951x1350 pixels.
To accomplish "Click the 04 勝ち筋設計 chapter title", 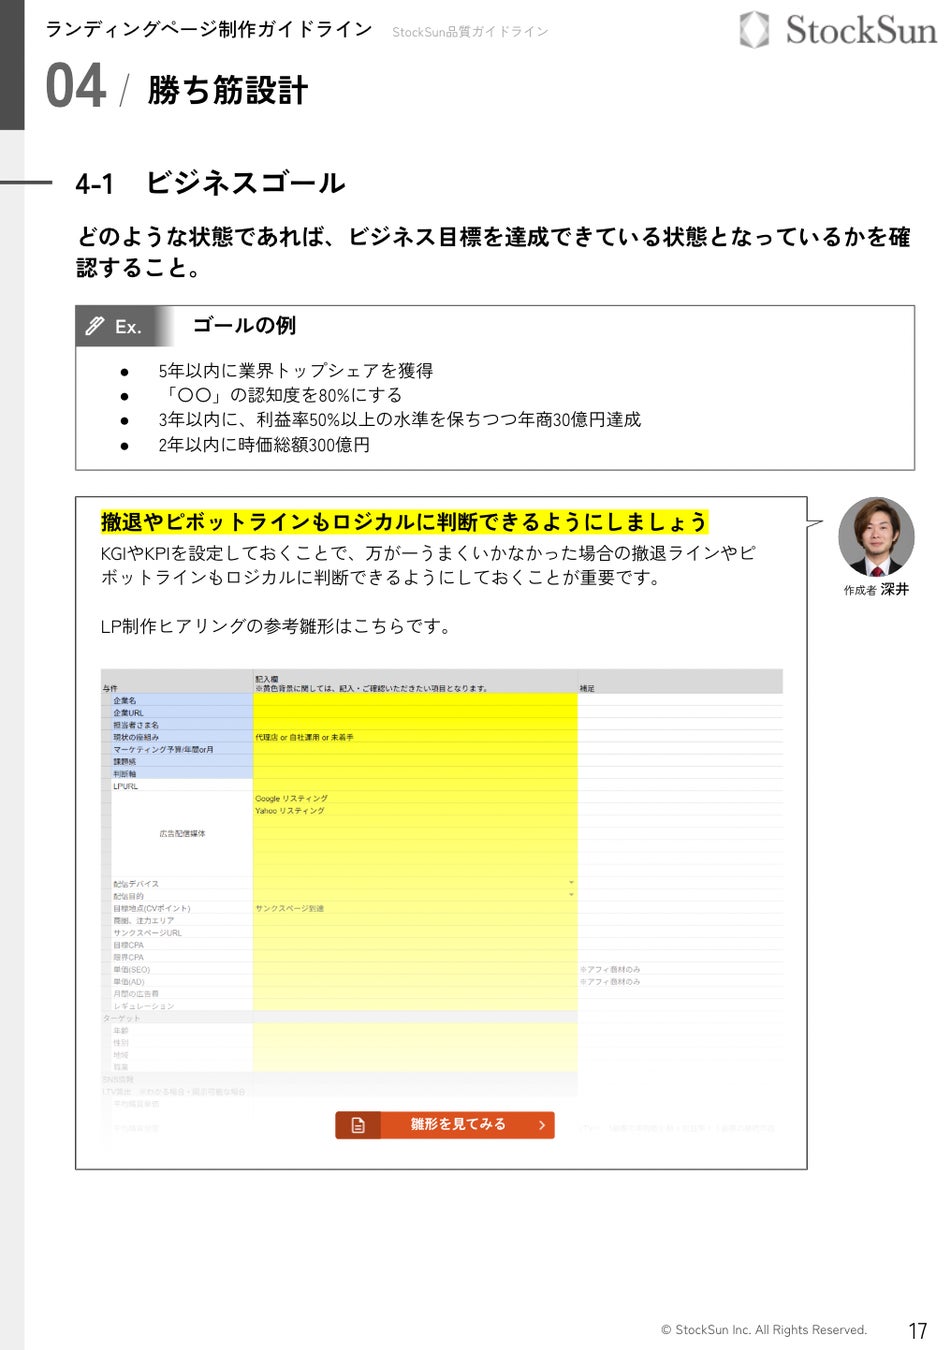I will [177, 88].
